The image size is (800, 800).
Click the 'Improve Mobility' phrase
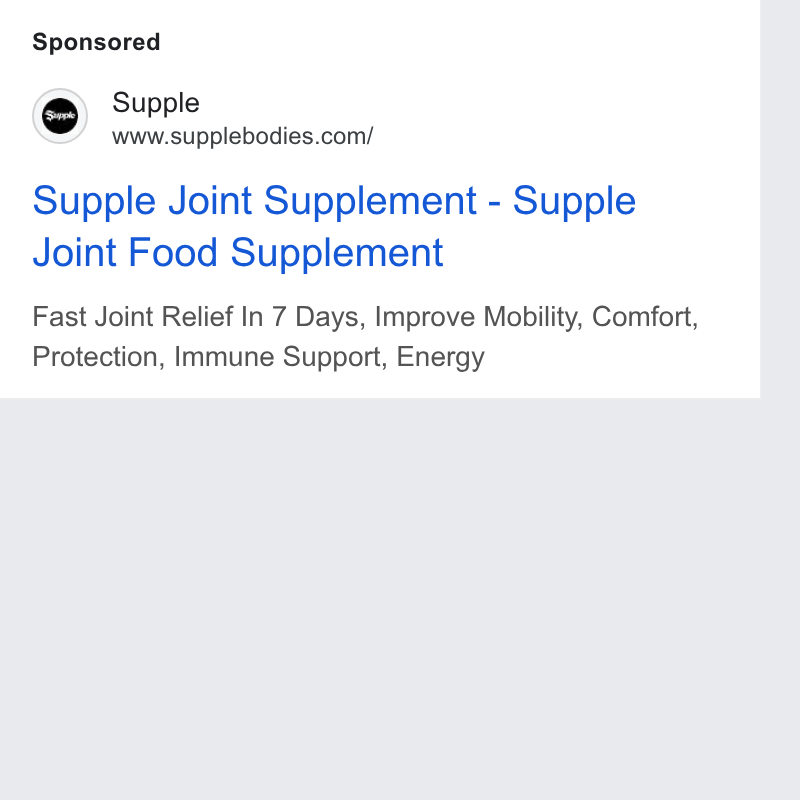(479, 317)
